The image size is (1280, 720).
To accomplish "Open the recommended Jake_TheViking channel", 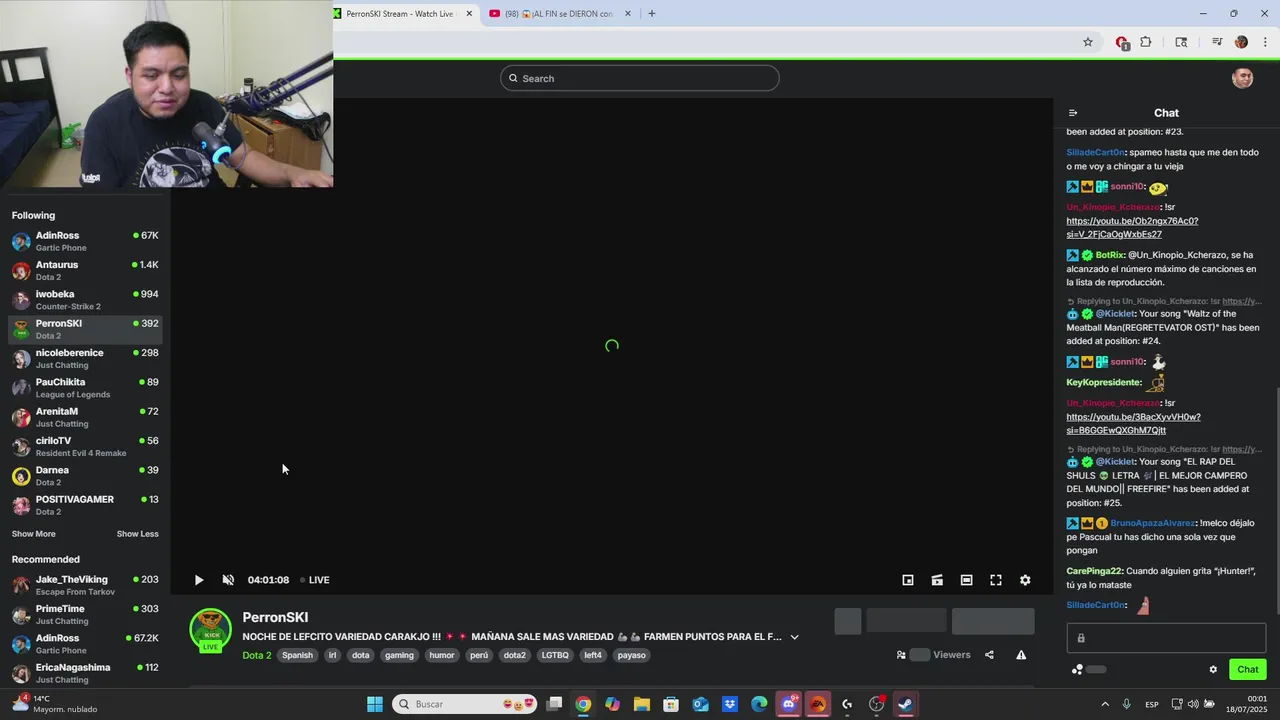I will [85, 585].
